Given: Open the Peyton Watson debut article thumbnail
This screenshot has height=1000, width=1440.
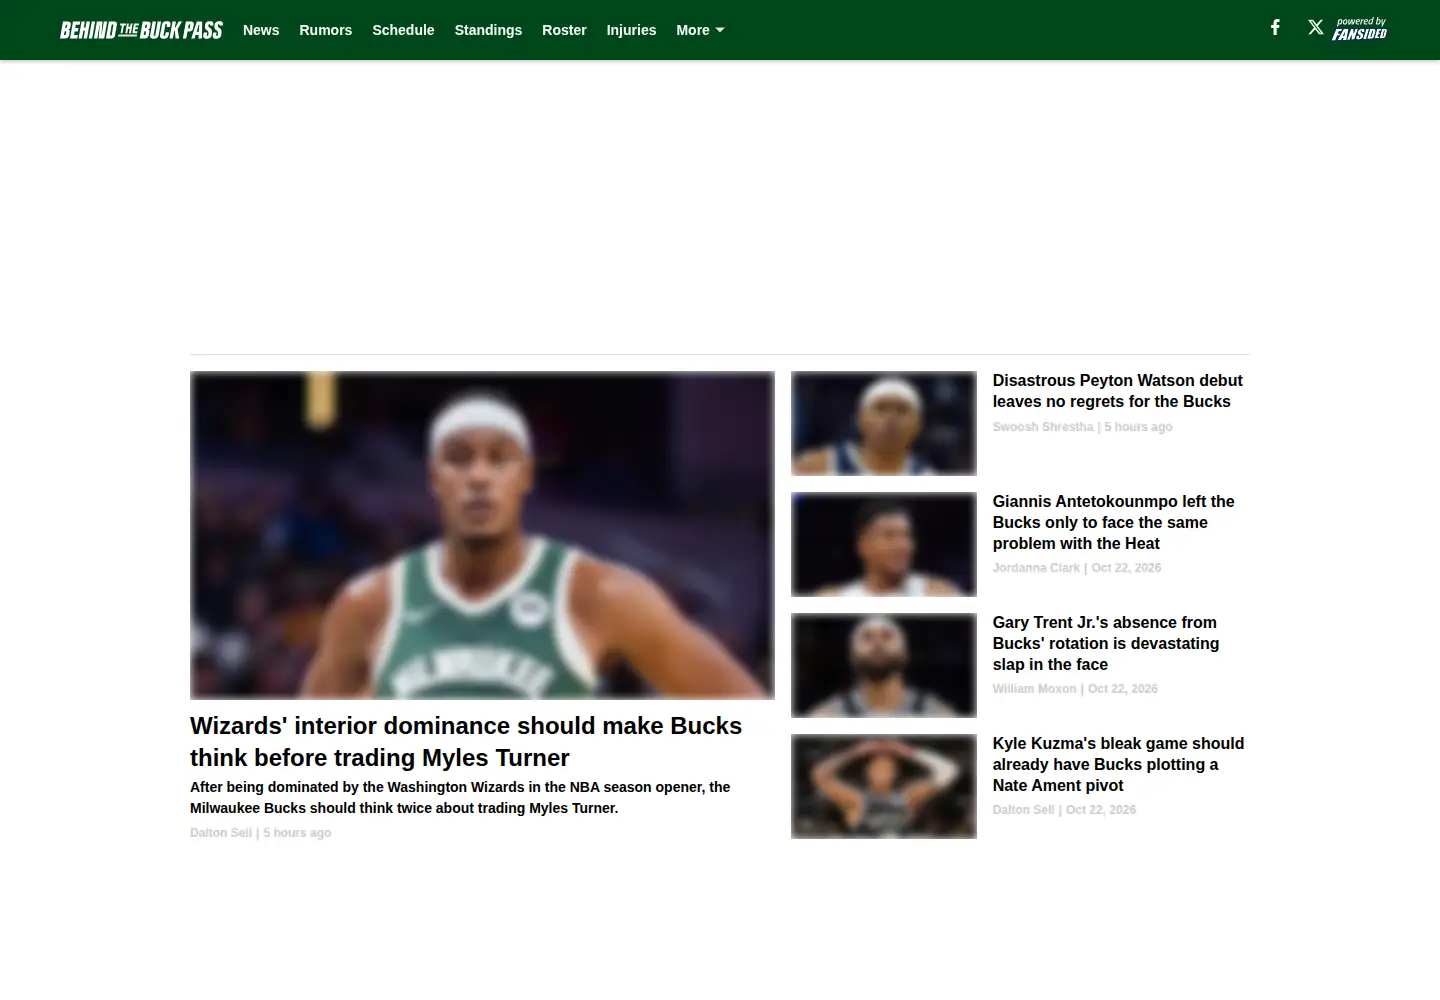Looking at the screenshot, I should pyautogui.click(x=884, y=423).
